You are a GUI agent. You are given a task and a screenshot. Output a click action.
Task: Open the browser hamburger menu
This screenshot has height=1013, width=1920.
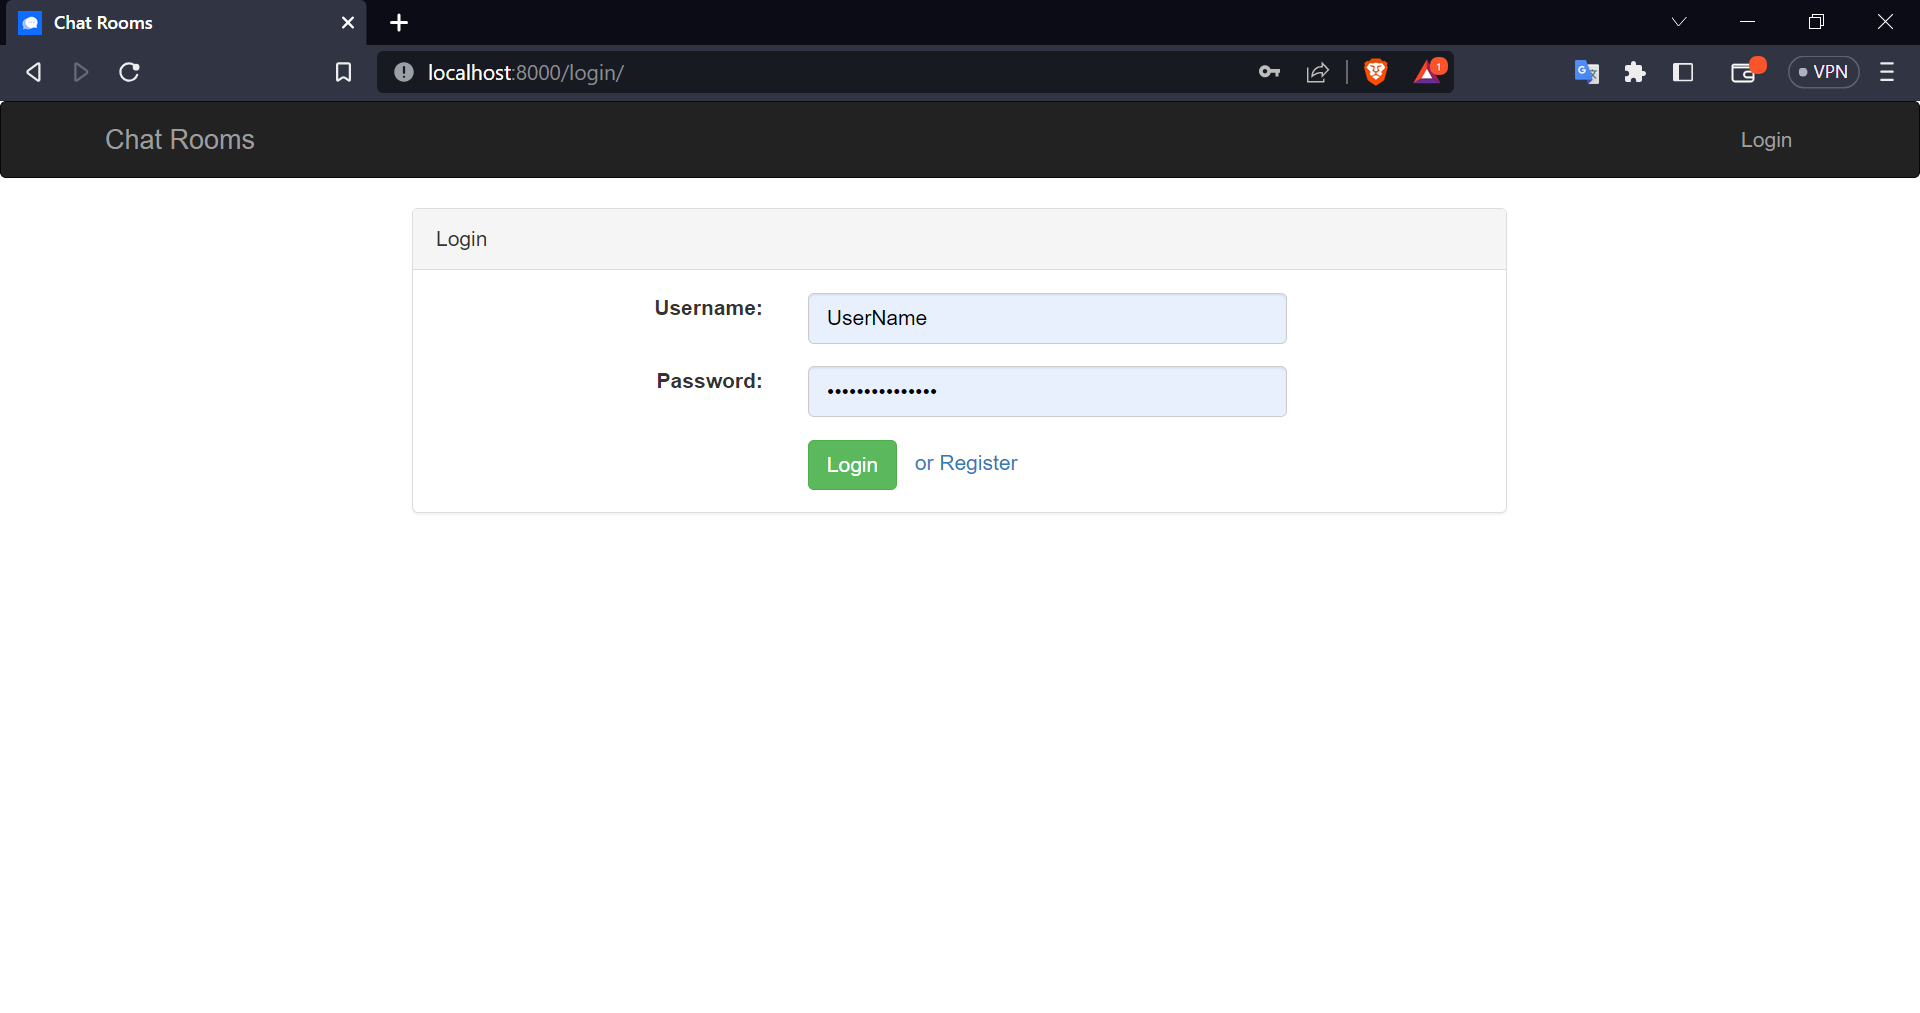(x=1888, y=72)
